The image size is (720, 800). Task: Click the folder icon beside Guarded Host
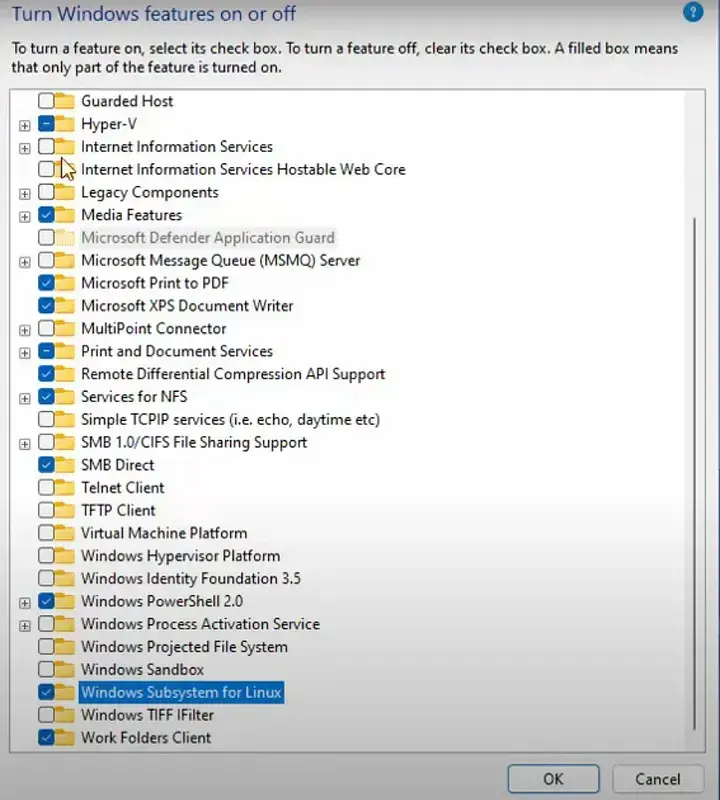(x=65, y=101)
